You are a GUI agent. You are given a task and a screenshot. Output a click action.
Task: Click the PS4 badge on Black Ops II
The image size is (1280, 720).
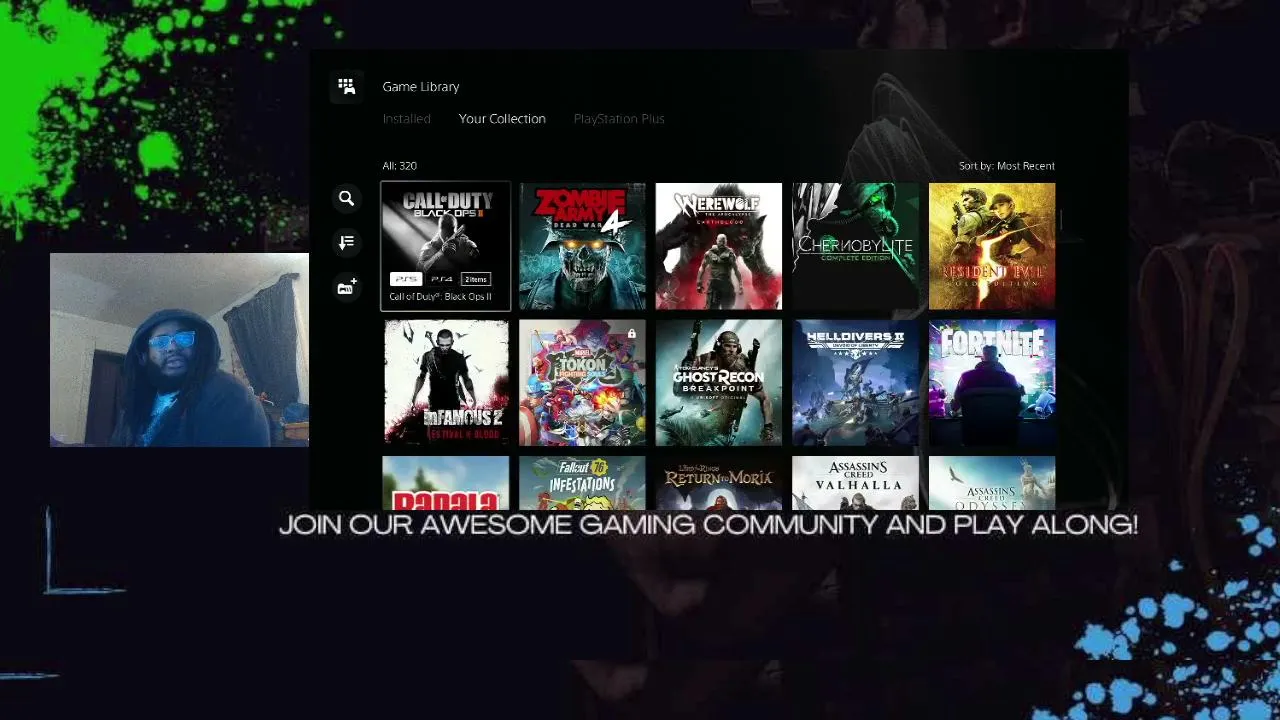[441, 279]
